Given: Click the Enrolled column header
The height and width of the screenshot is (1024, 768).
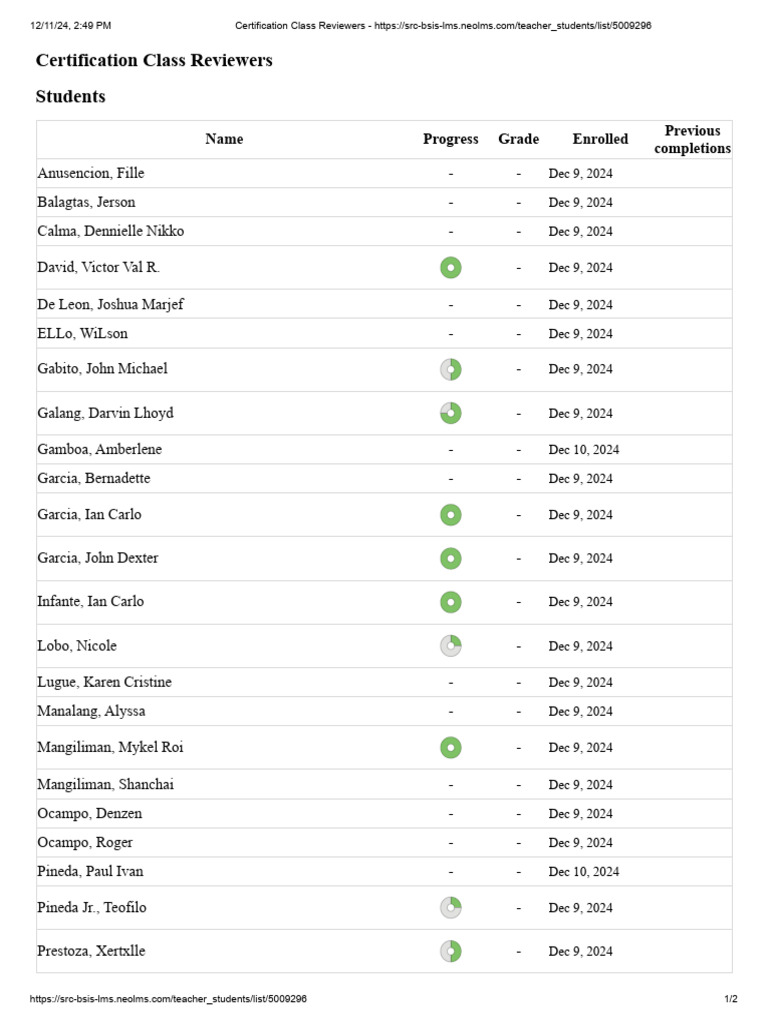Looking at the screenshot, I should [600, 139].
